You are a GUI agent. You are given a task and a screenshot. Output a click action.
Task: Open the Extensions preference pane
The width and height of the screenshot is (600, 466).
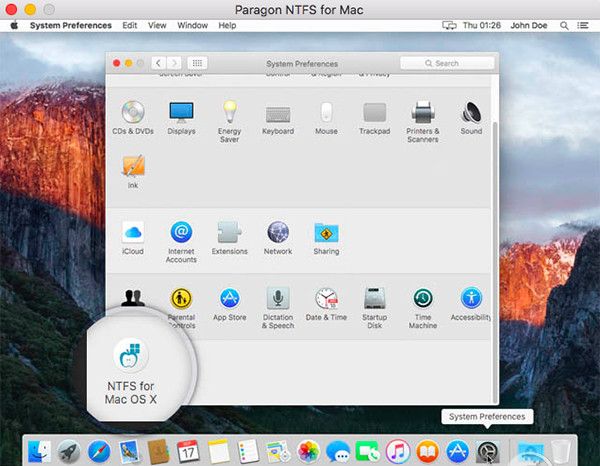(x=230, y=238)
